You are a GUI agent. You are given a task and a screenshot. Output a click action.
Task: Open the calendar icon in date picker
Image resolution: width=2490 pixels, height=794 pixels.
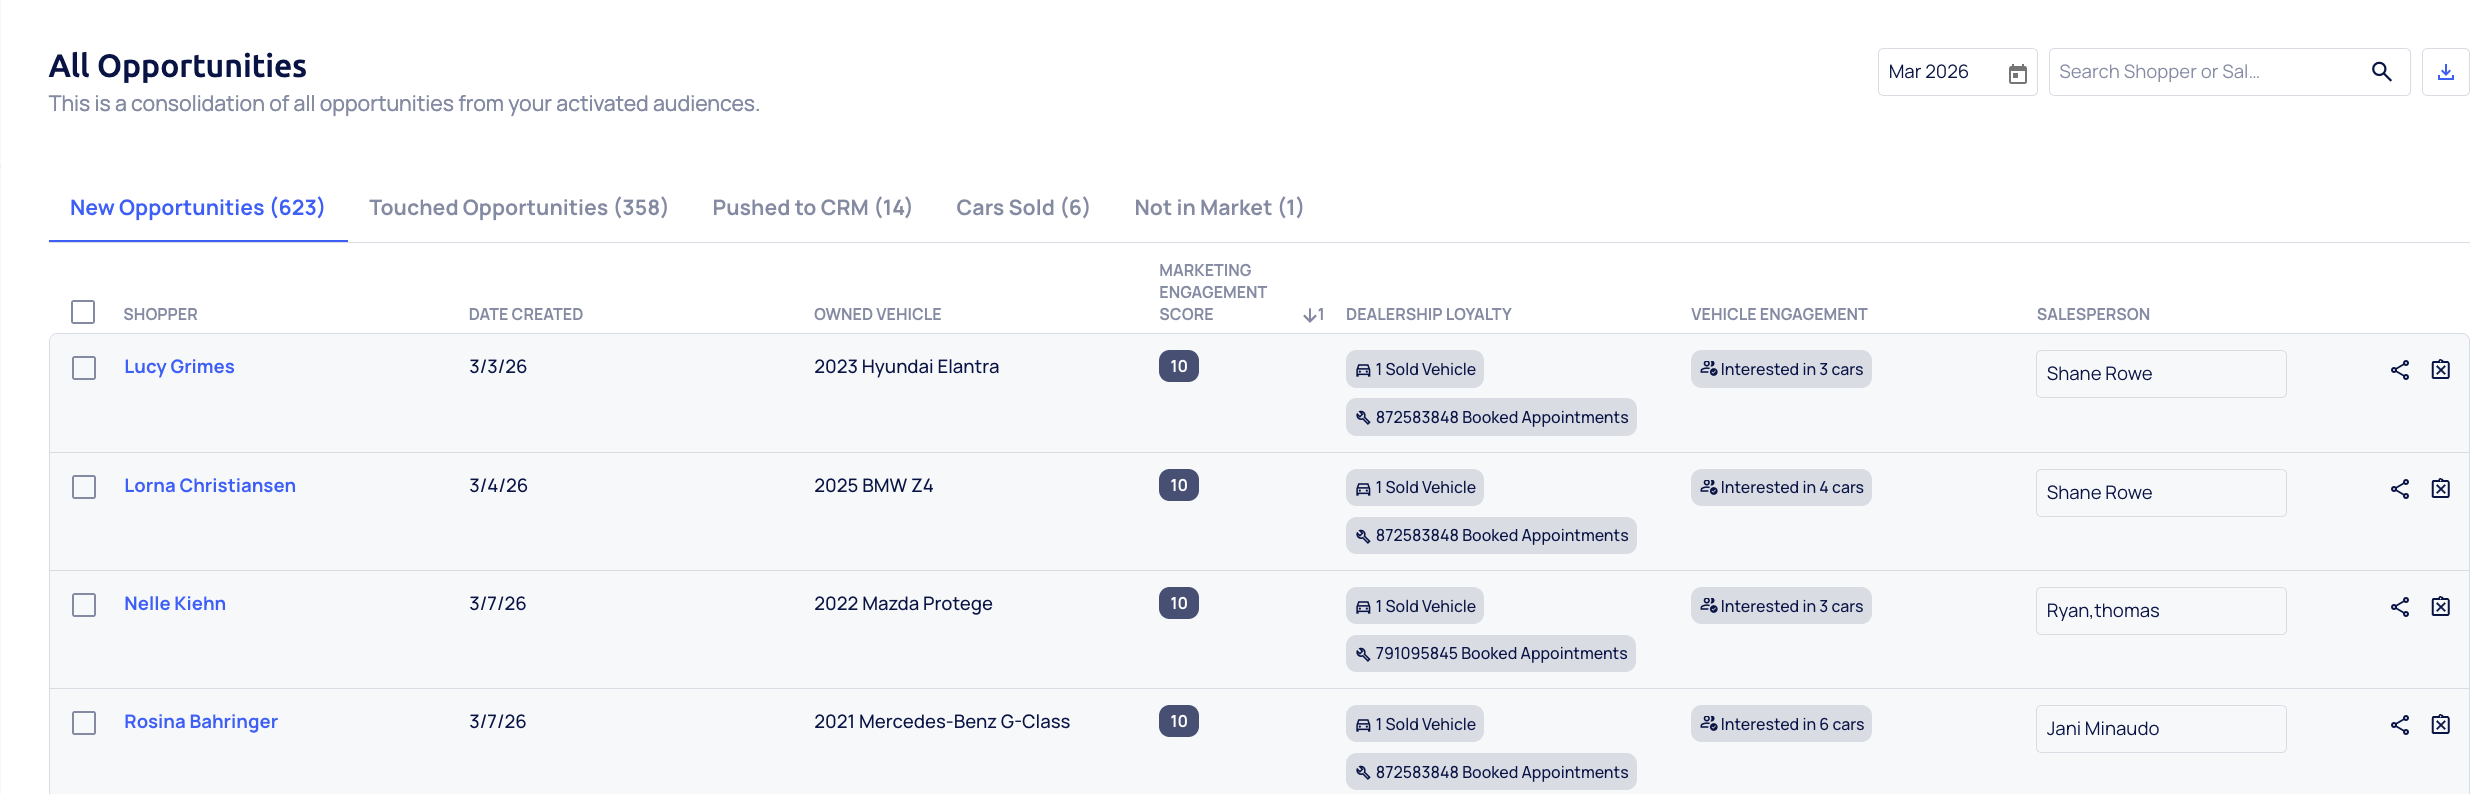coord(2017,73)
